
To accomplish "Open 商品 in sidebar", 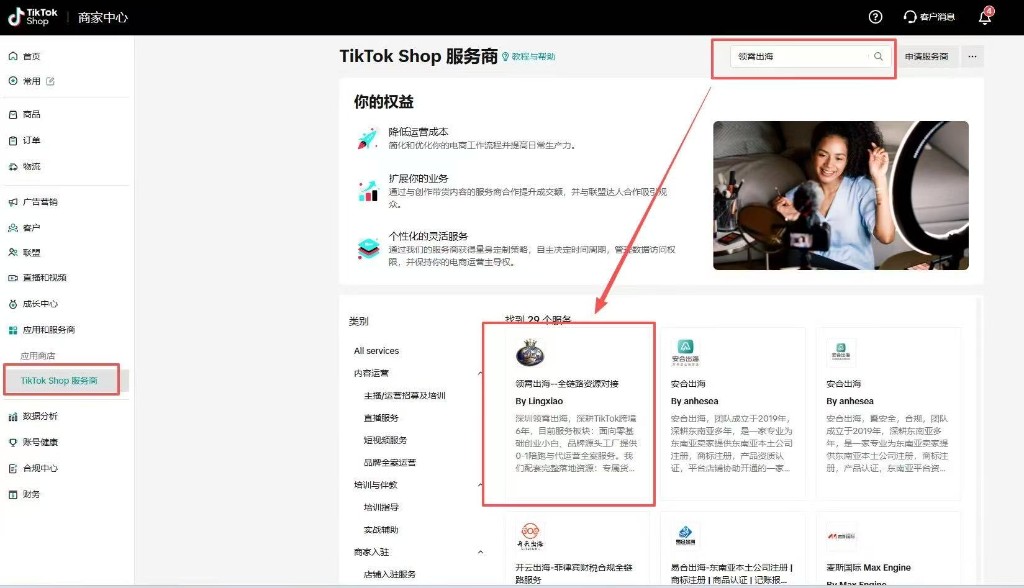I will 31,114.
